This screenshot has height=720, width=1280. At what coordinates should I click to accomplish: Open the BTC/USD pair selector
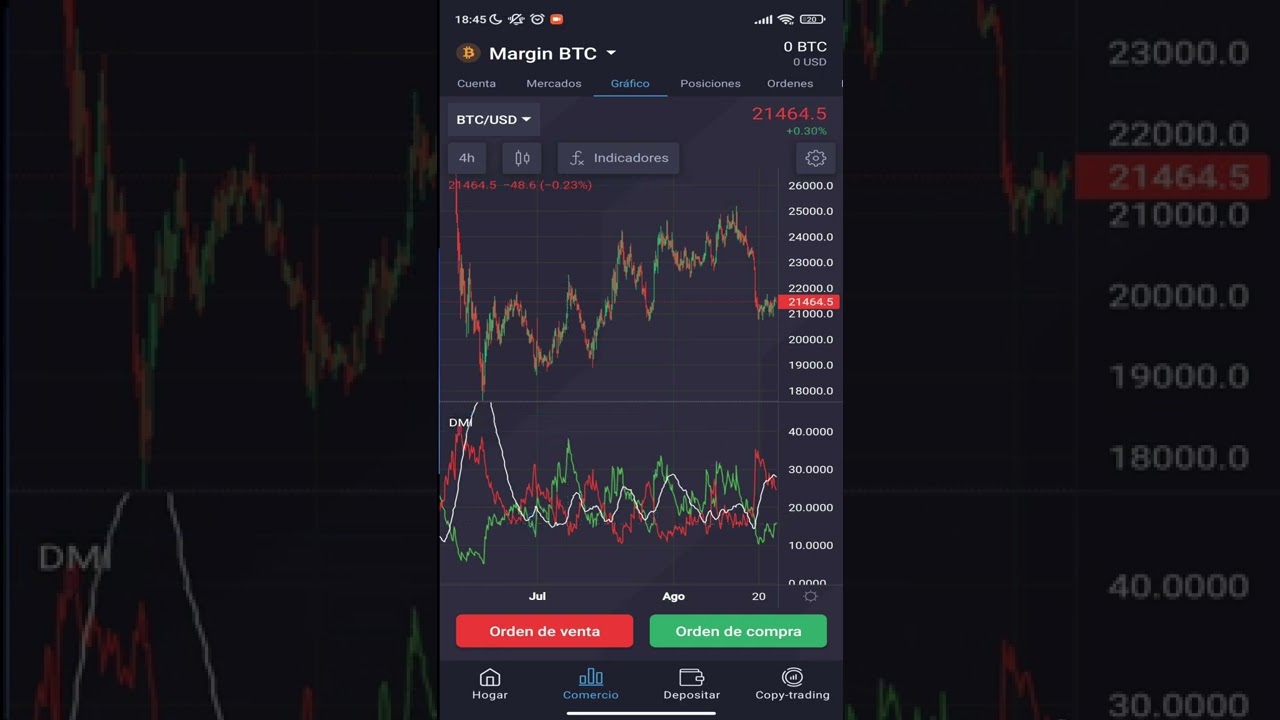point(492,119)
